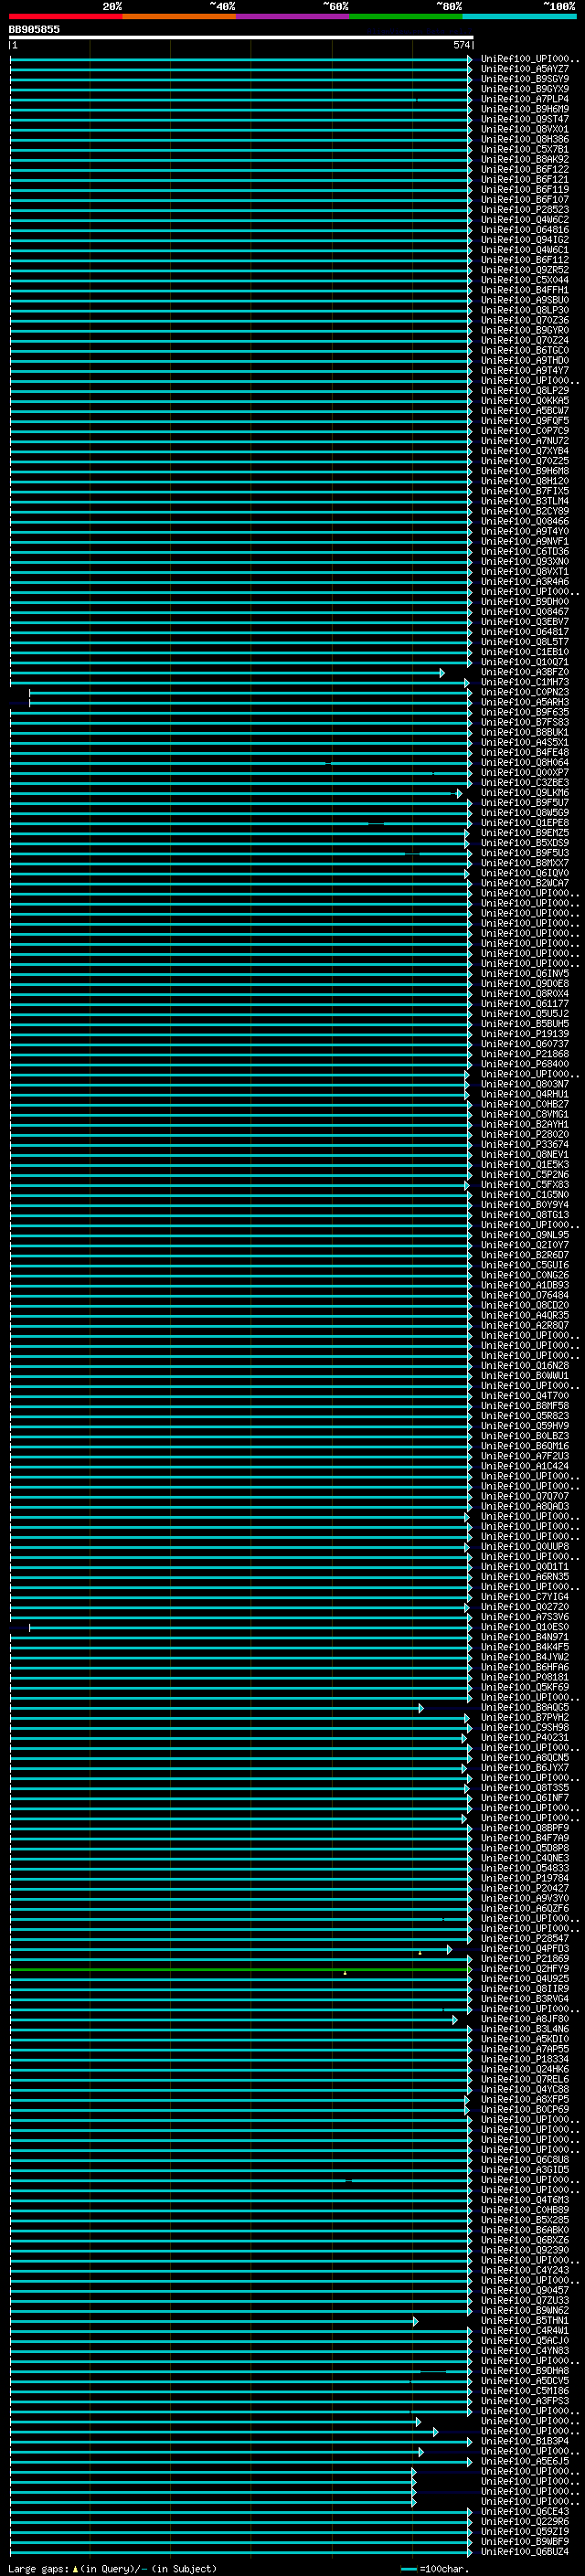
Task: Open hit UniRef100_Q6IQV0
Action: (525, 873)
